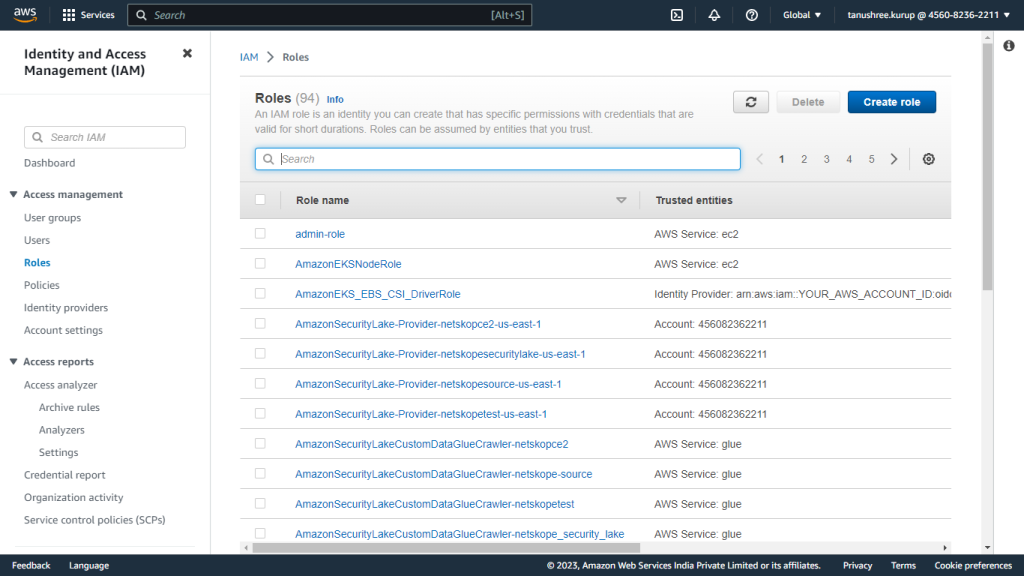Open the Policies page
Viewport: 1024px width, 576px height.
42,285
